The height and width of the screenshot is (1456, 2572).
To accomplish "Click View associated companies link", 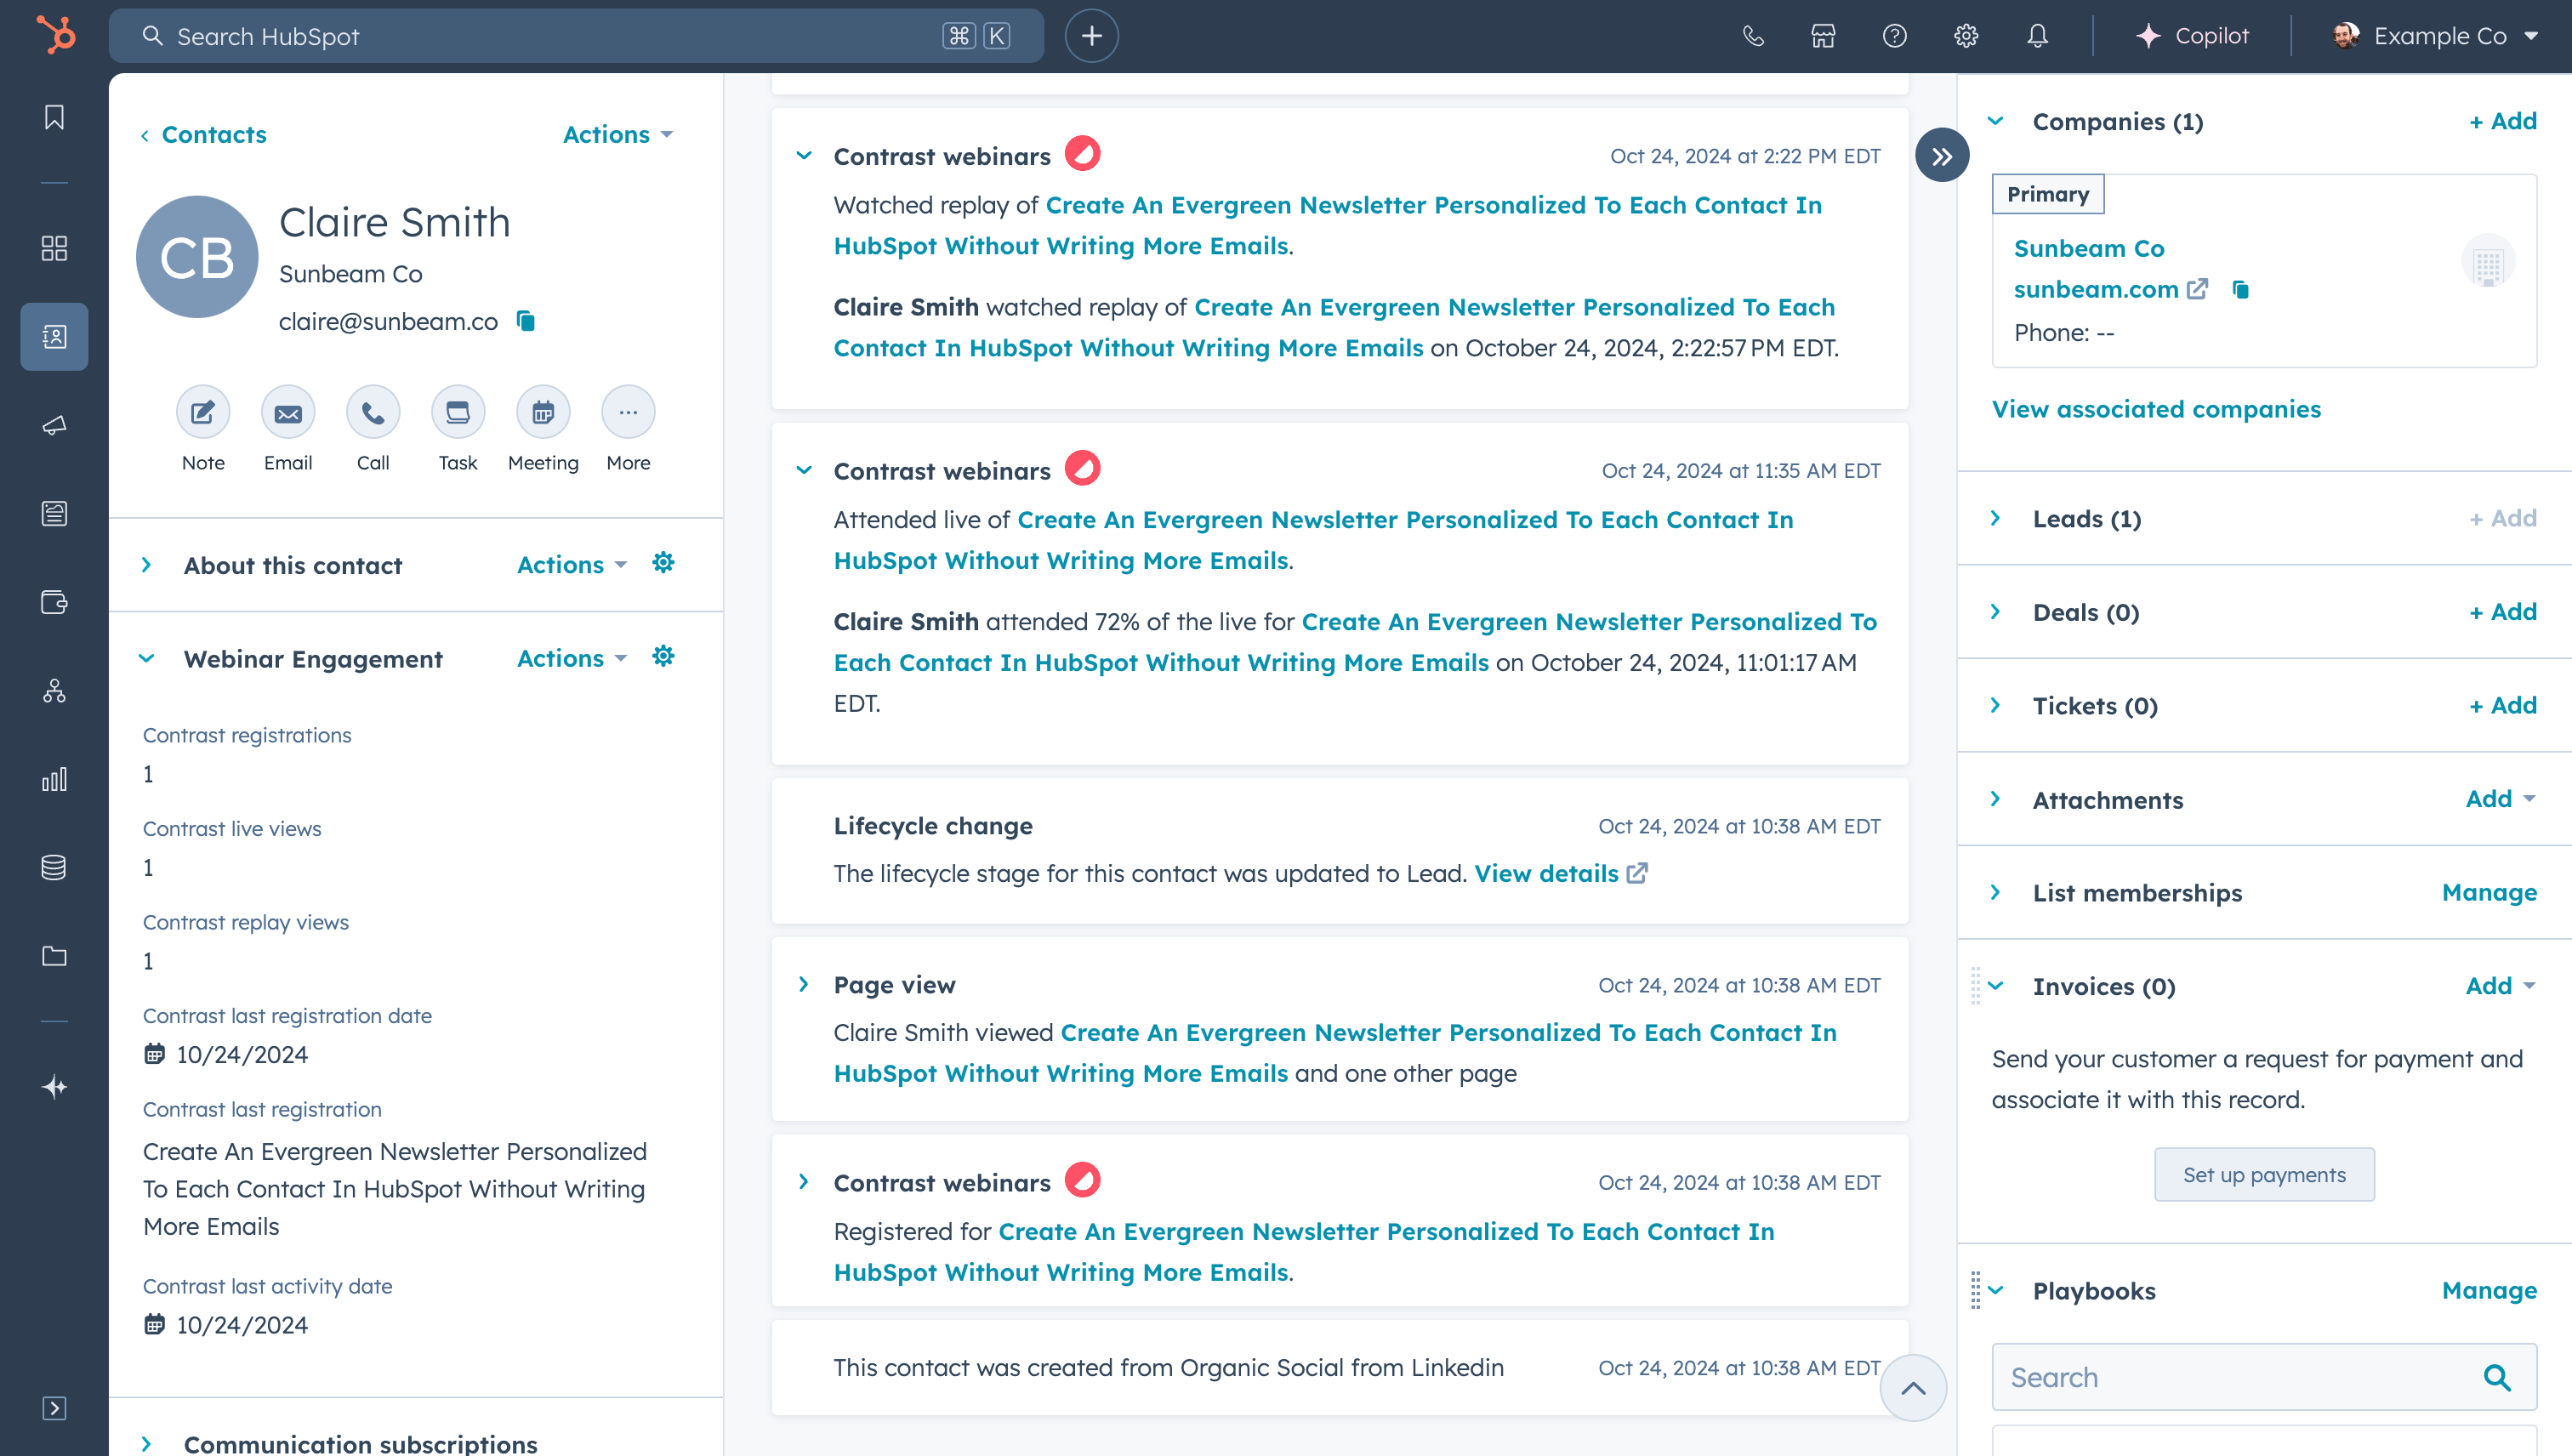I will [x=2155, y=409].
